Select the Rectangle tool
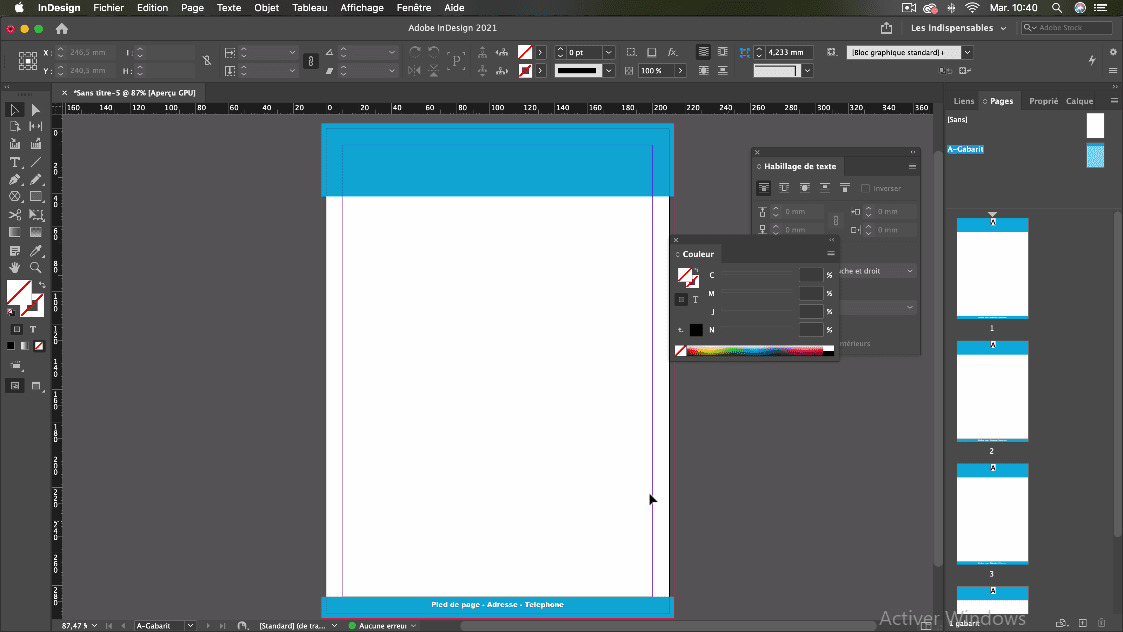 pos(35,196)
